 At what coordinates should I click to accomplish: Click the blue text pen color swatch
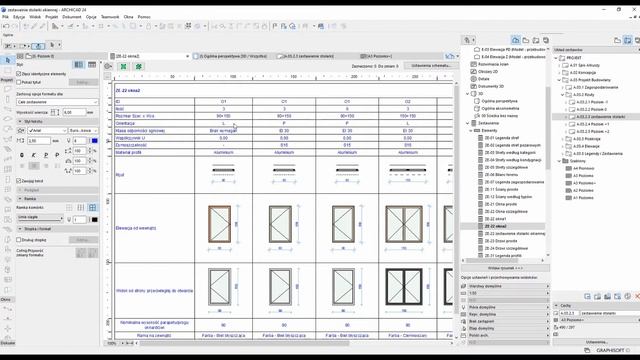click(95, 141)
